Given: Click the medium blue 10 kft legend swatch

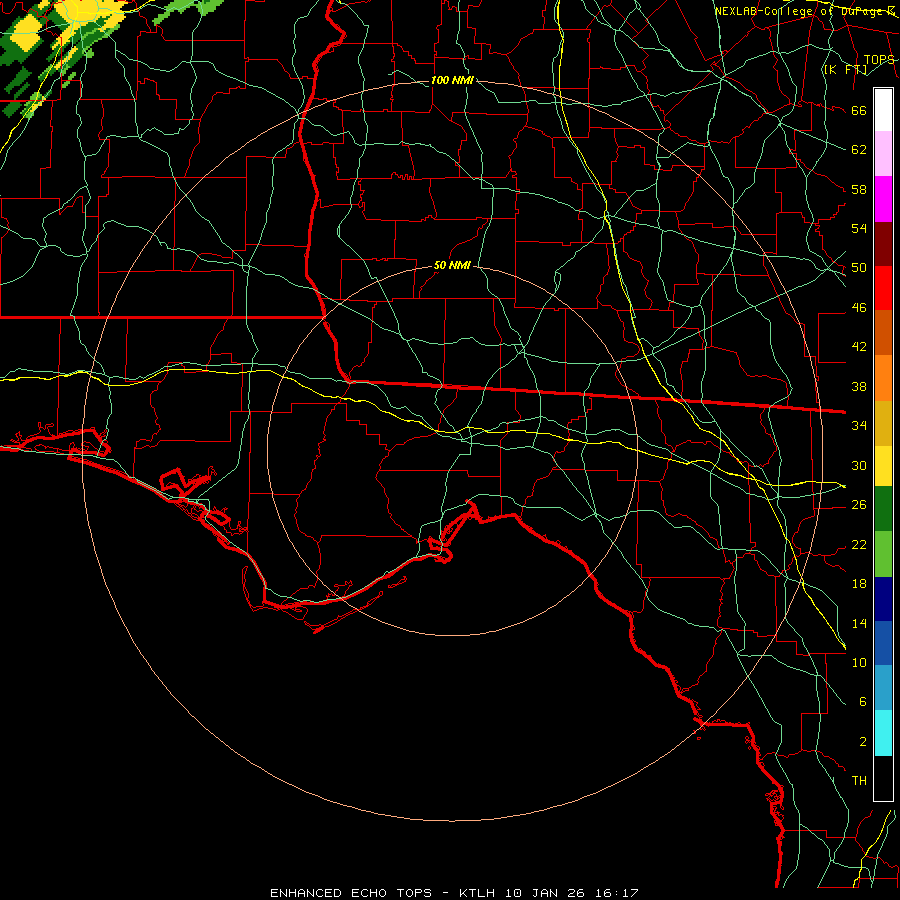Looking at the screenshot, I should tap(883, 643).
